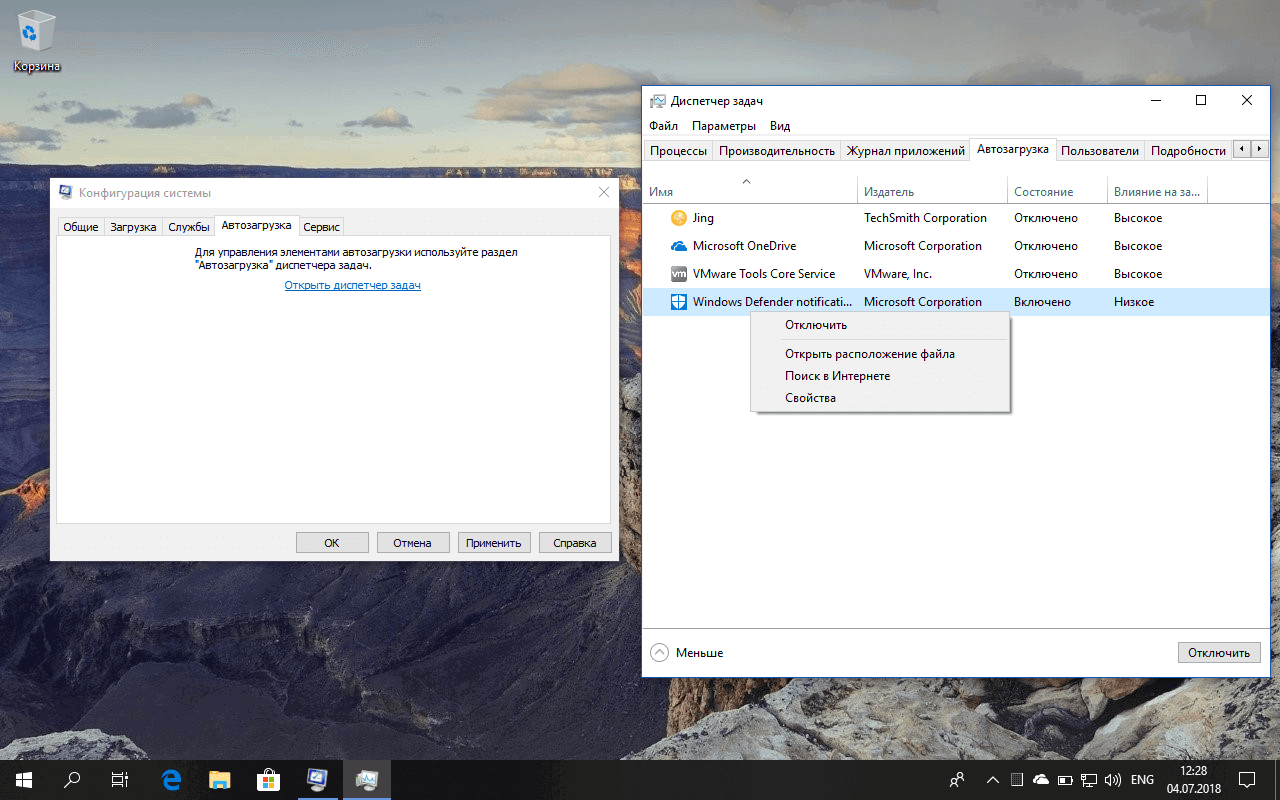Open the Windows Start menu
The image size is (1280, 800).
click(x=24, y=780)
